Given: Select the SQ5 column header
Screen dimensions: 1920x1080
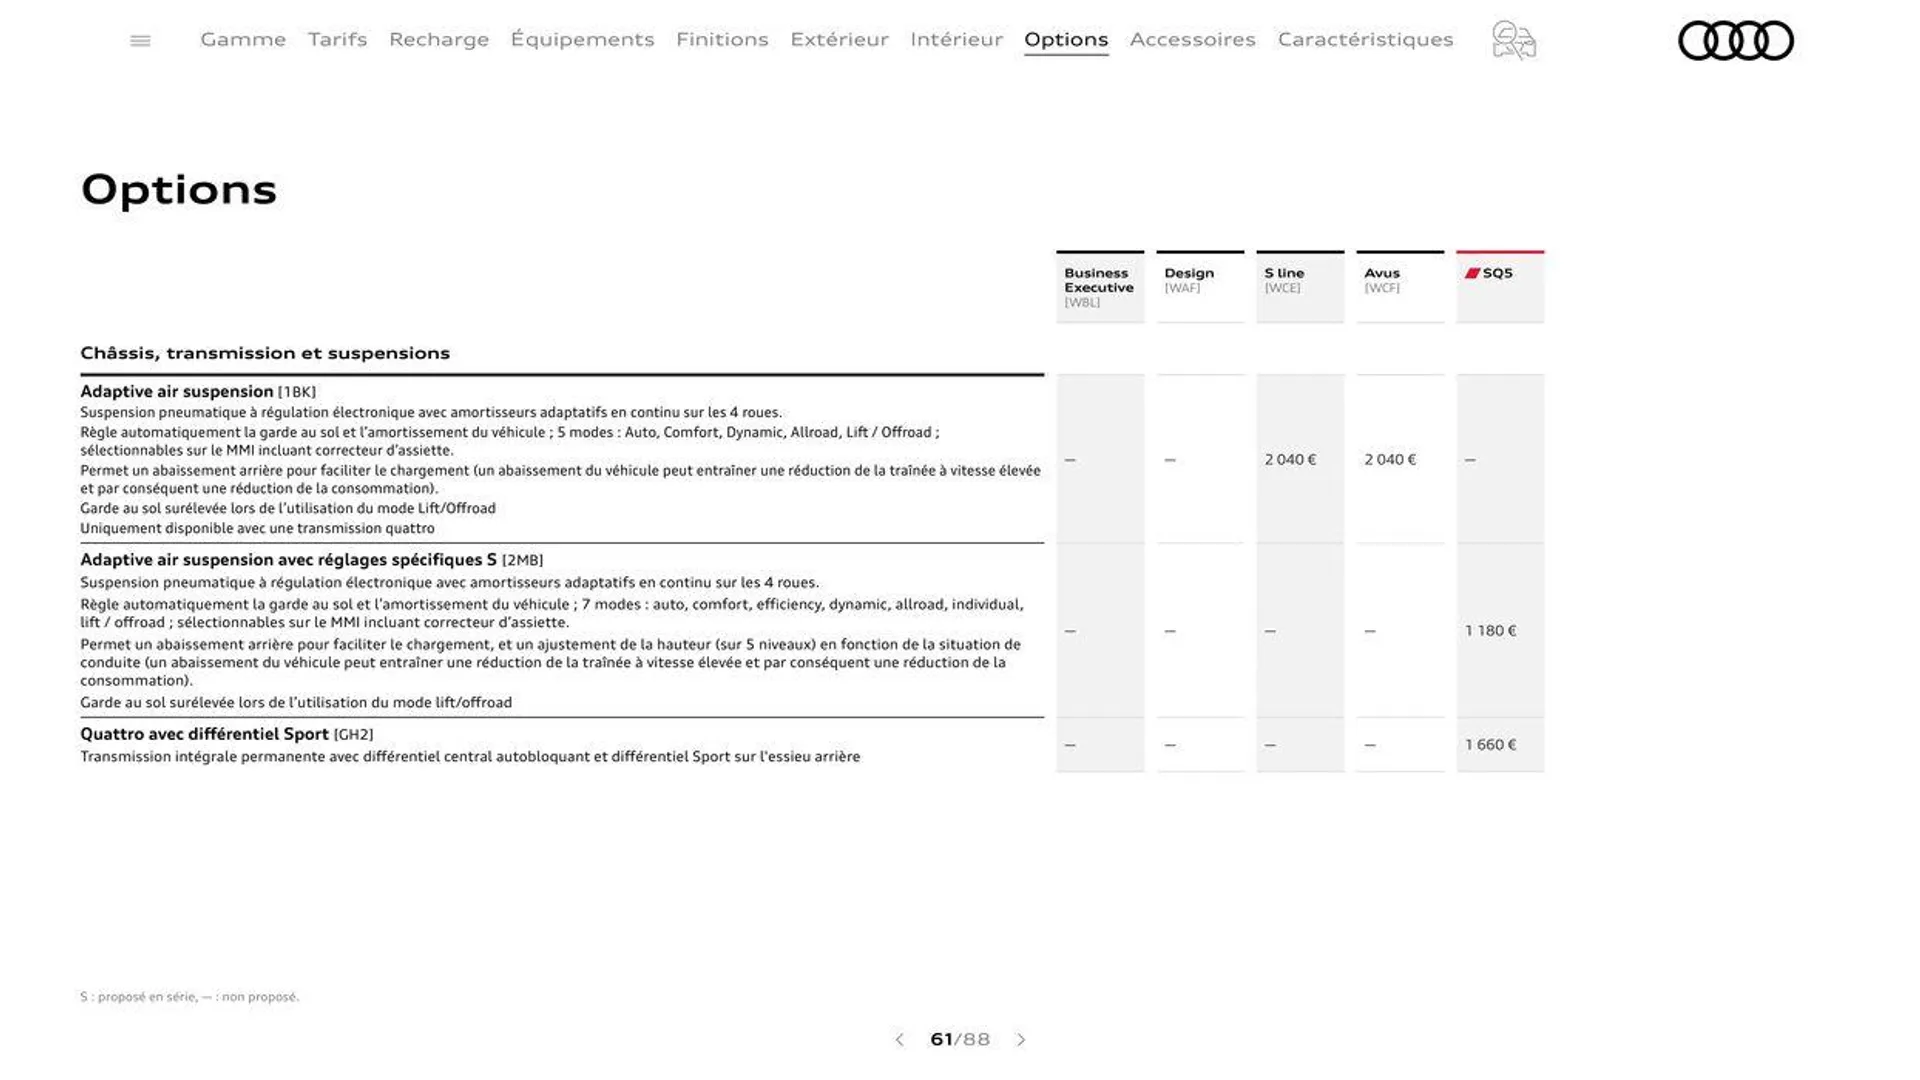Looking at the screenshot, I should click(x=1500, y=287).
